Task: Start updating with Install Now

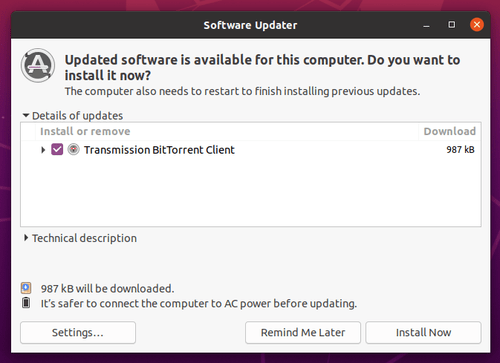Action: click(423, 332)
